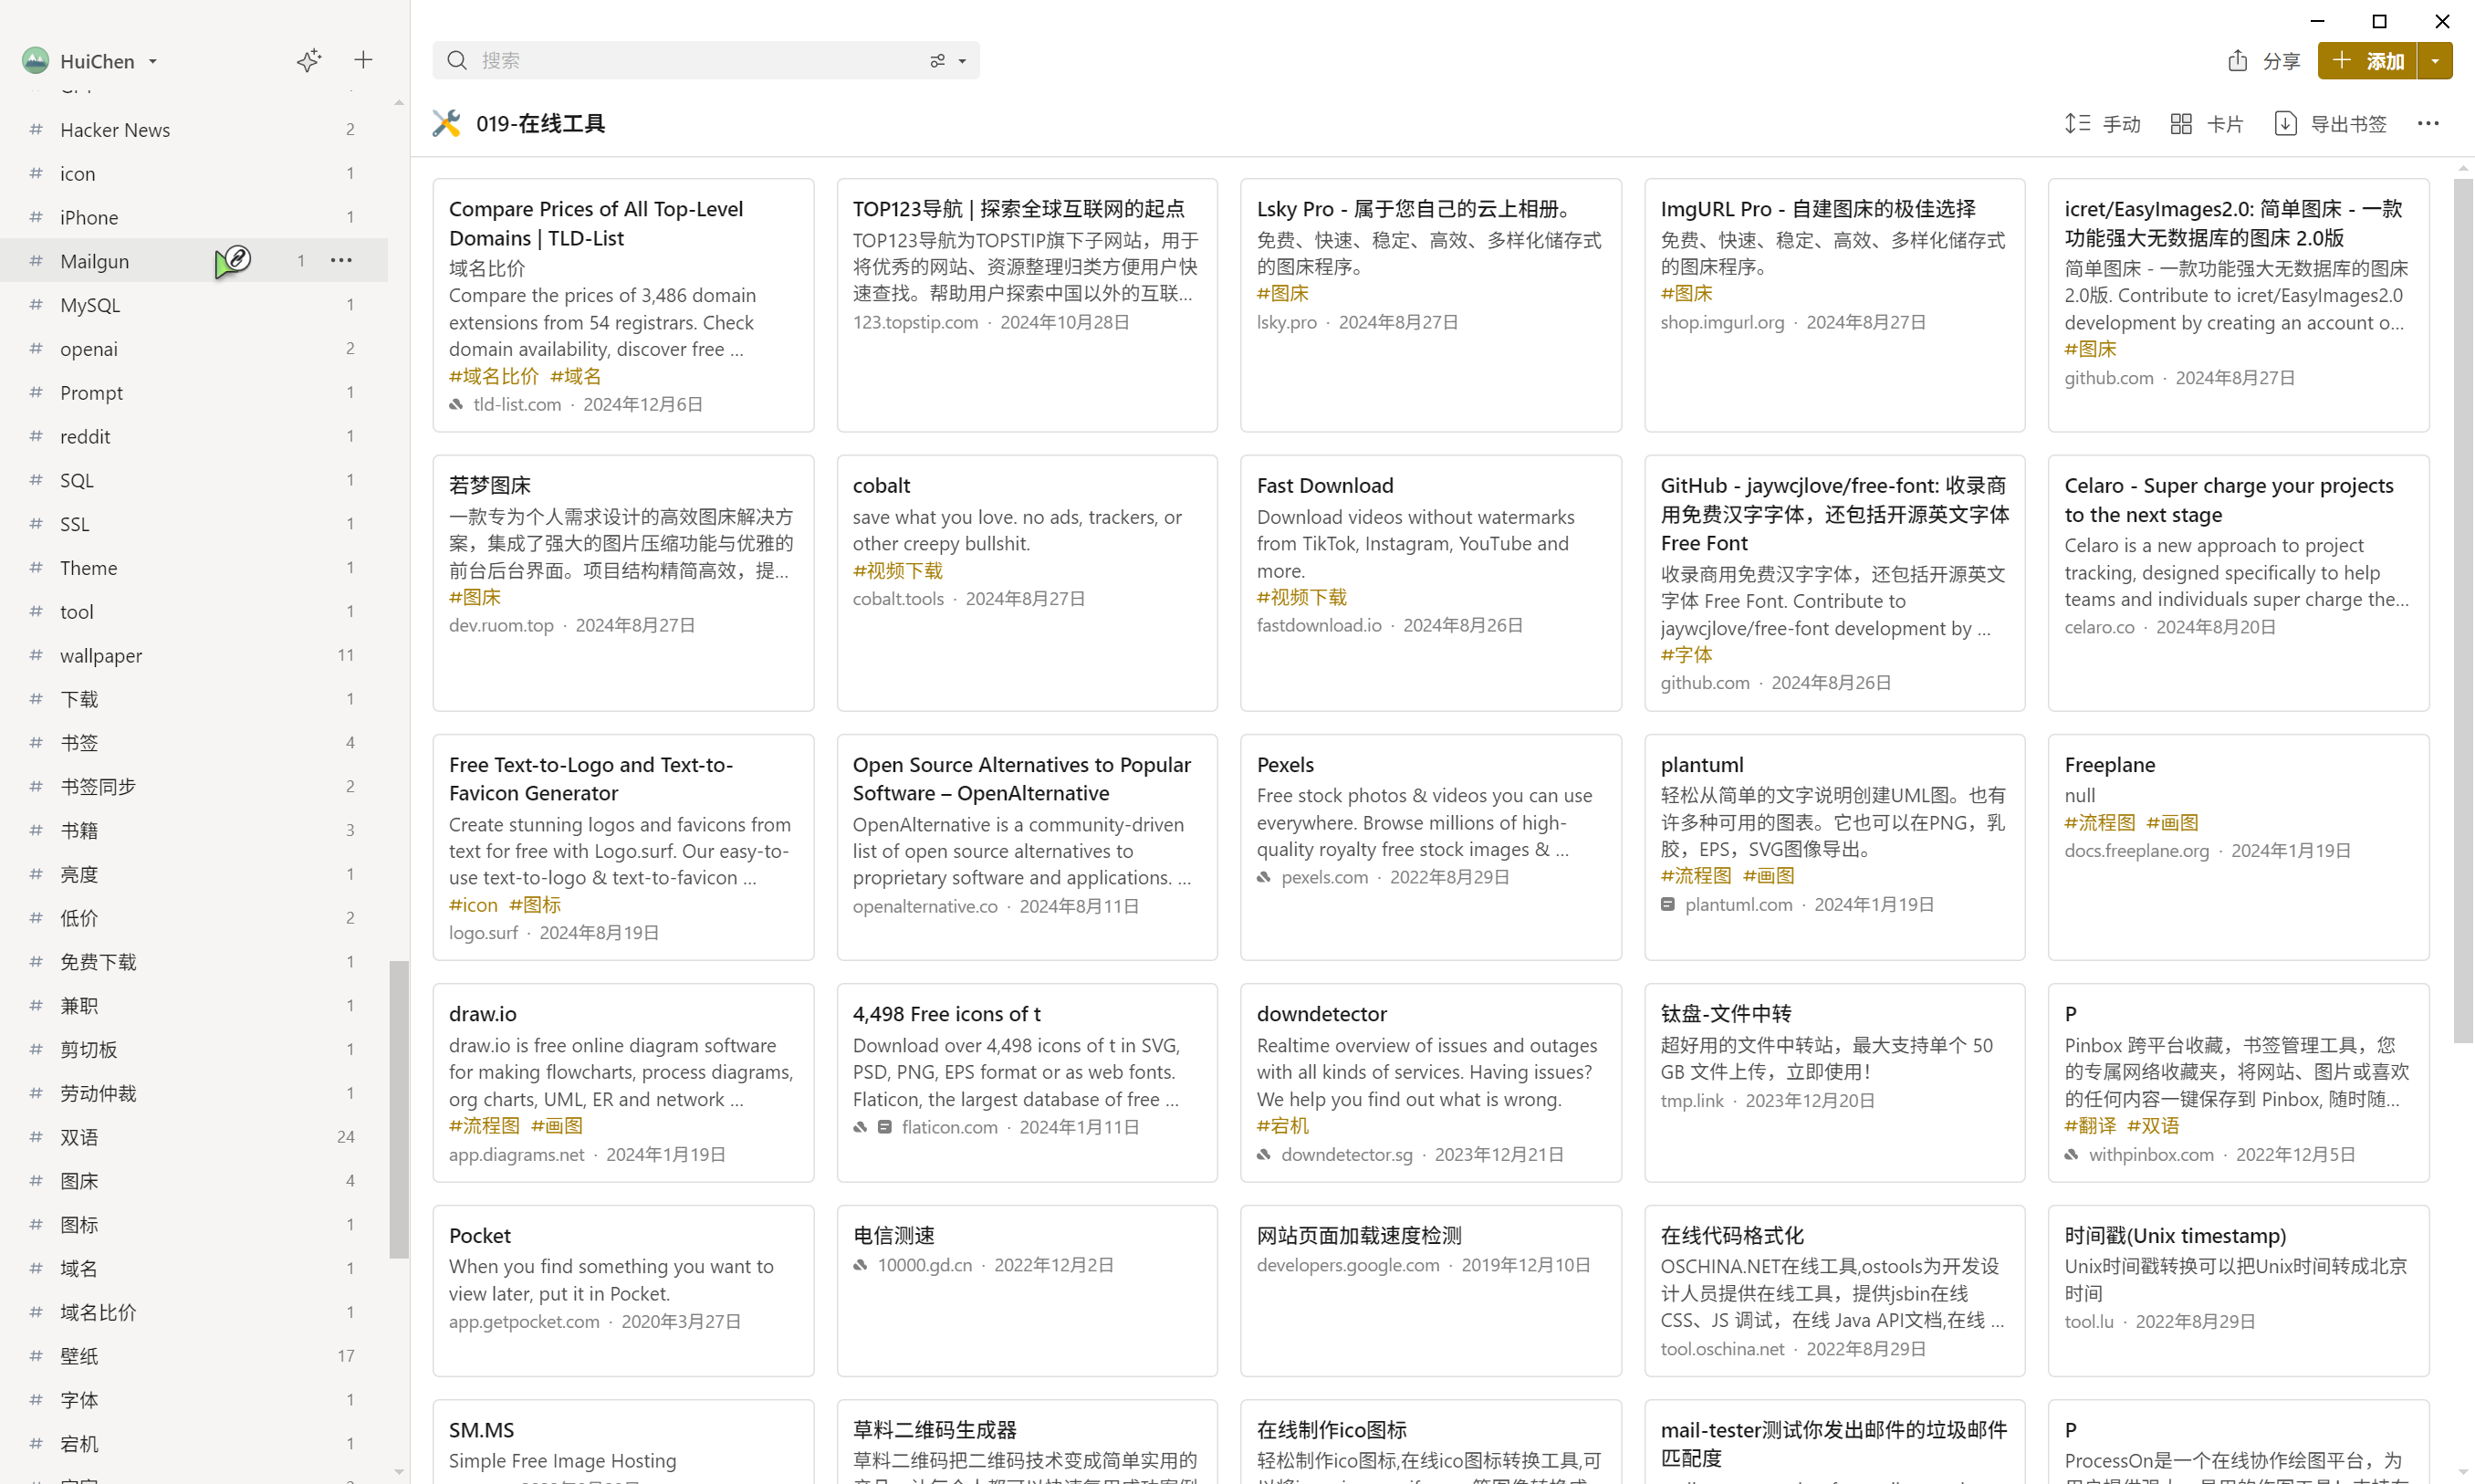This screenshot has height=1484, width=2475.
Task: Click the plus icon to add collection
Action: pos(363,60)
